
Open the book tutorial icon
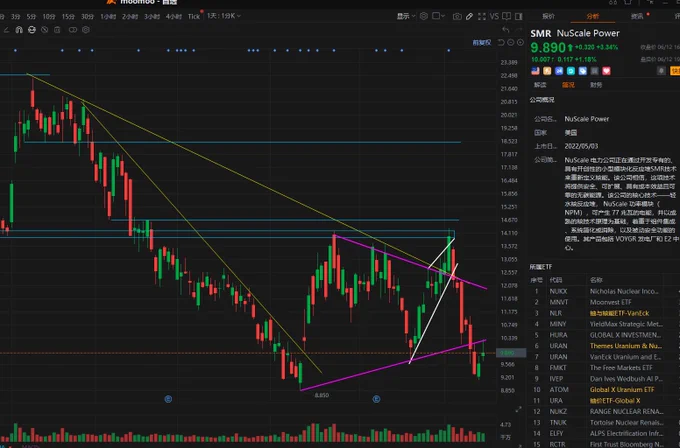click(506, 16)
